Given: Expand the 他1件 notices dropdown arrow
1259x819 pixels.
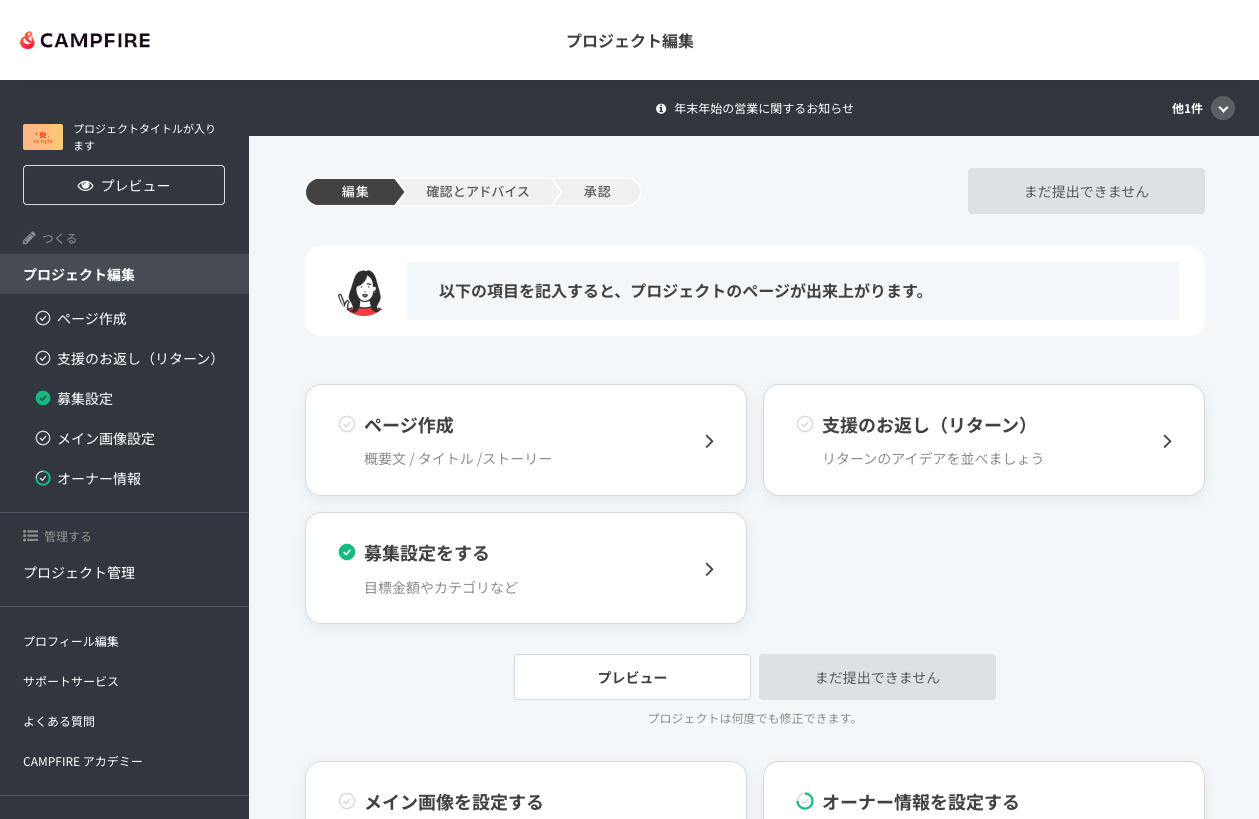Looking at the screenshot, I should tap(1223, 108).
